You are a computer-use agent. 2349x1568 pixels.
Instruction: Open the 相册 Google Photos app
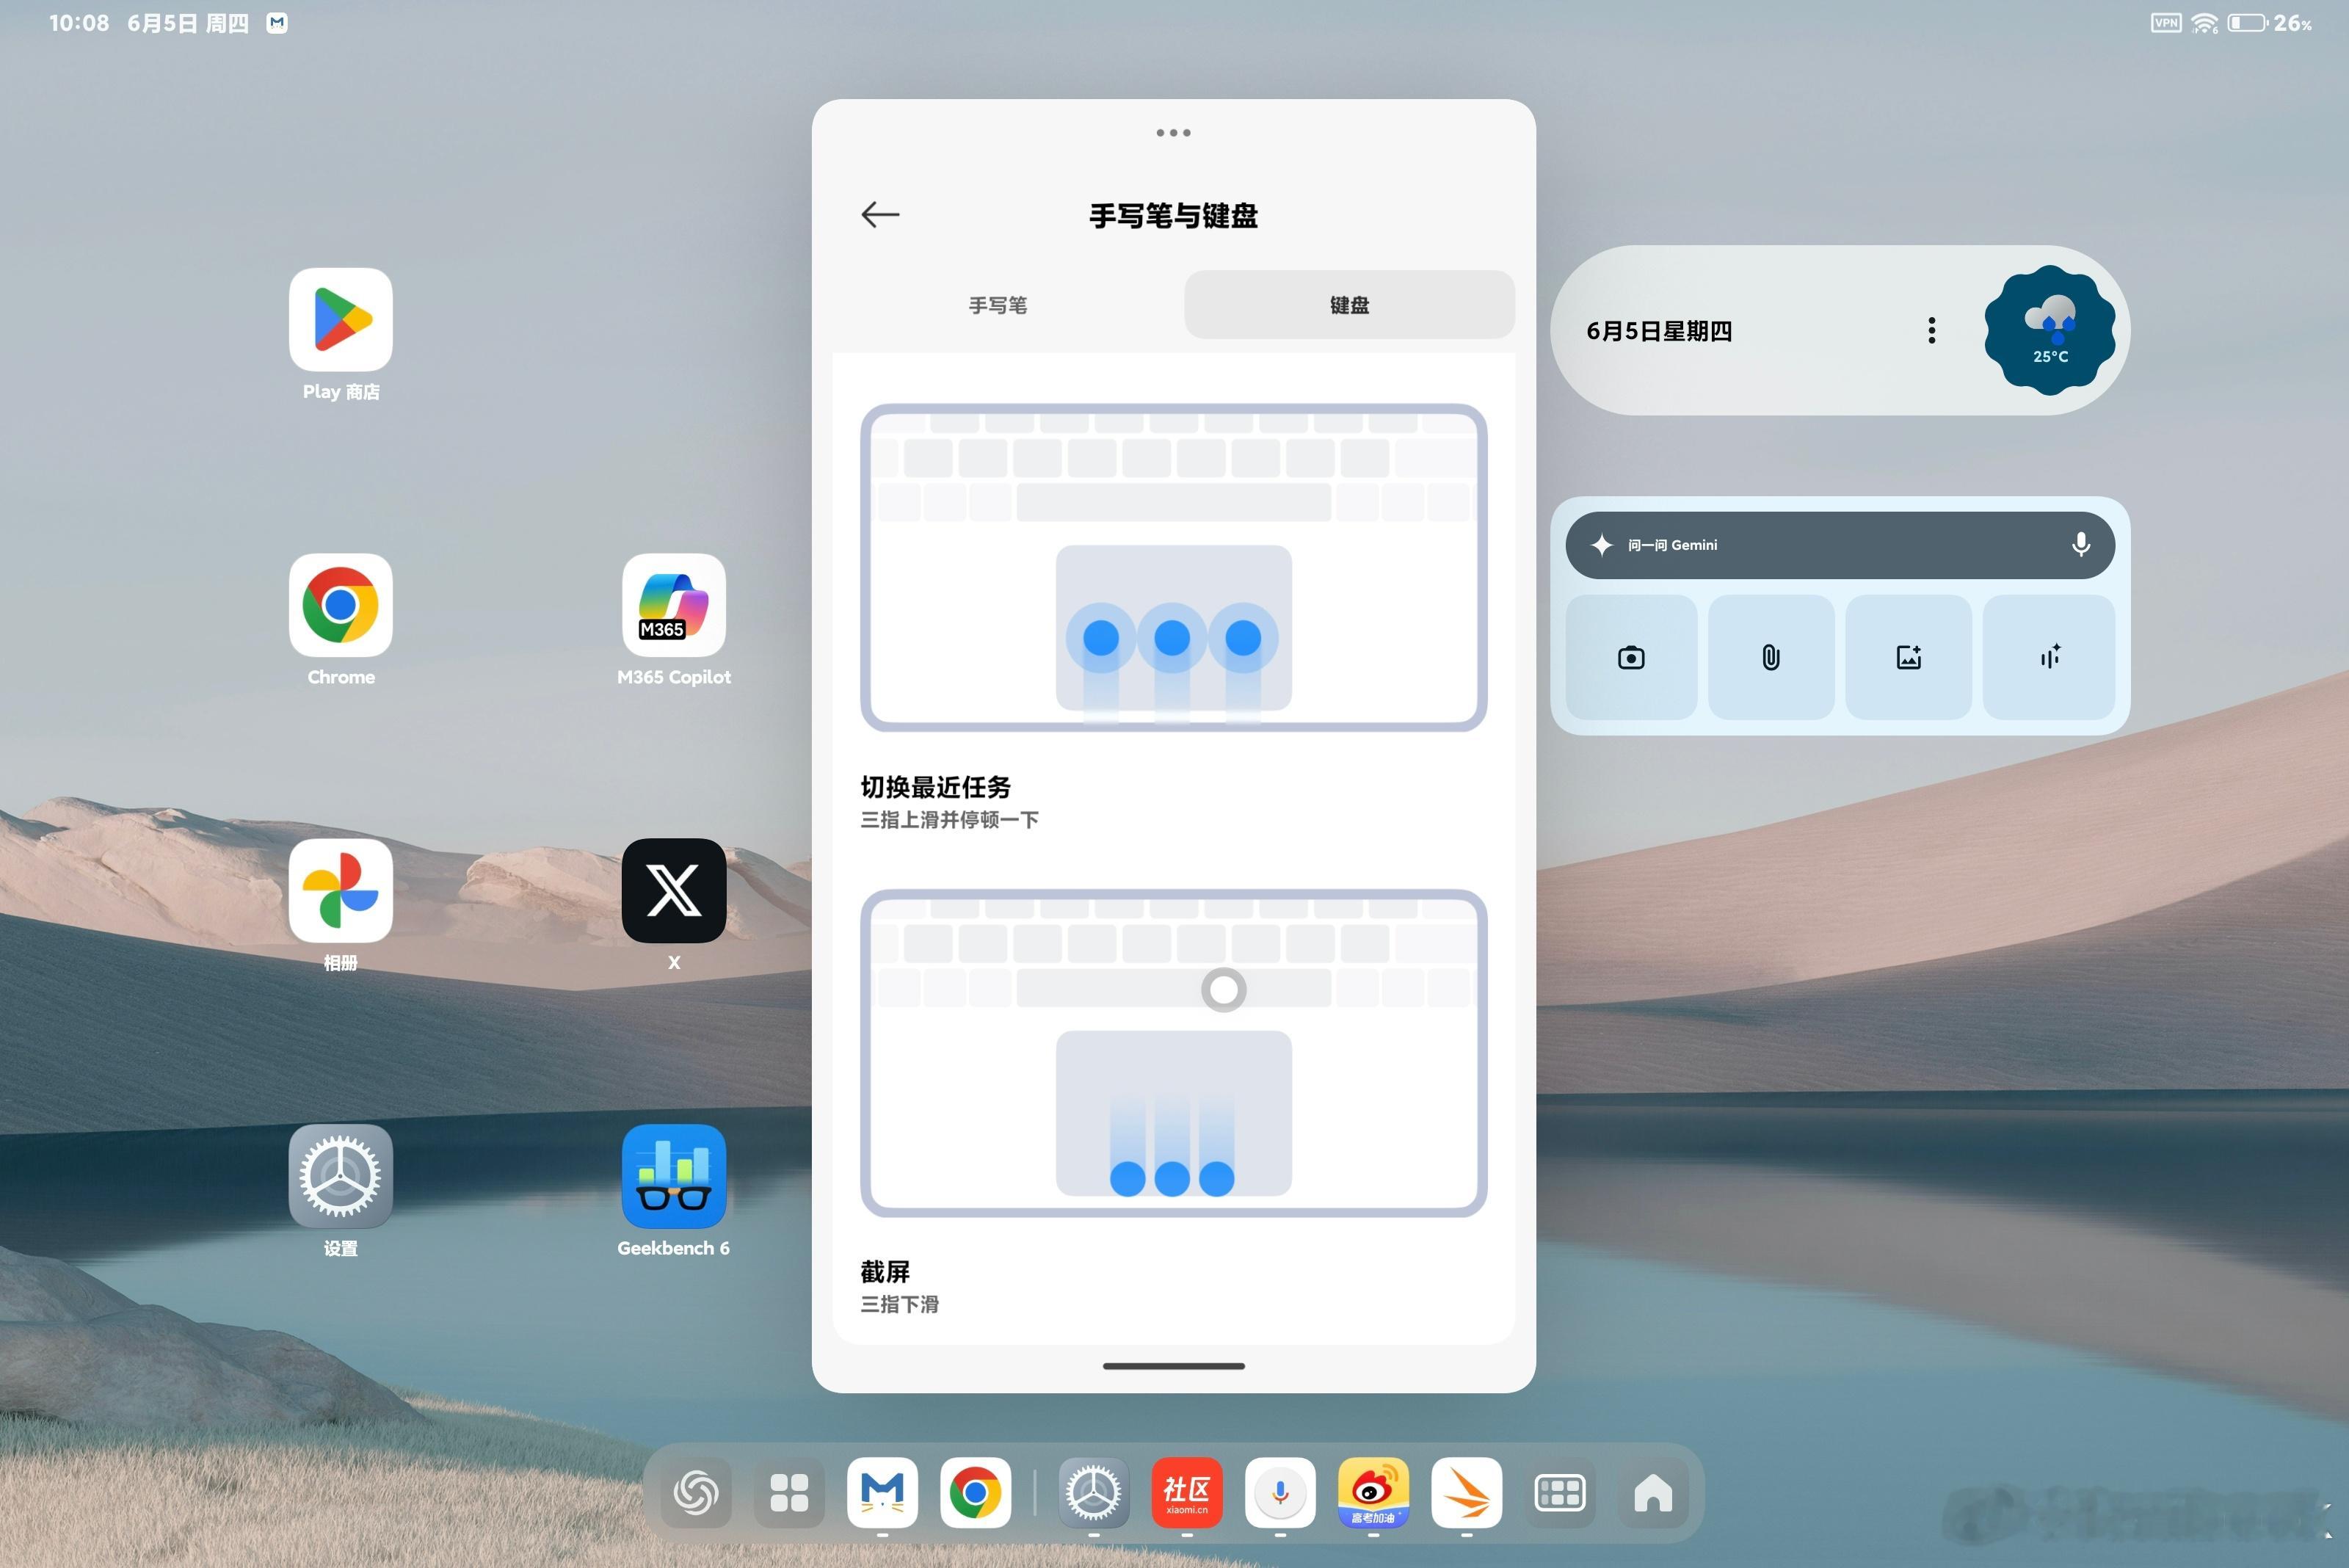[341, 890]
